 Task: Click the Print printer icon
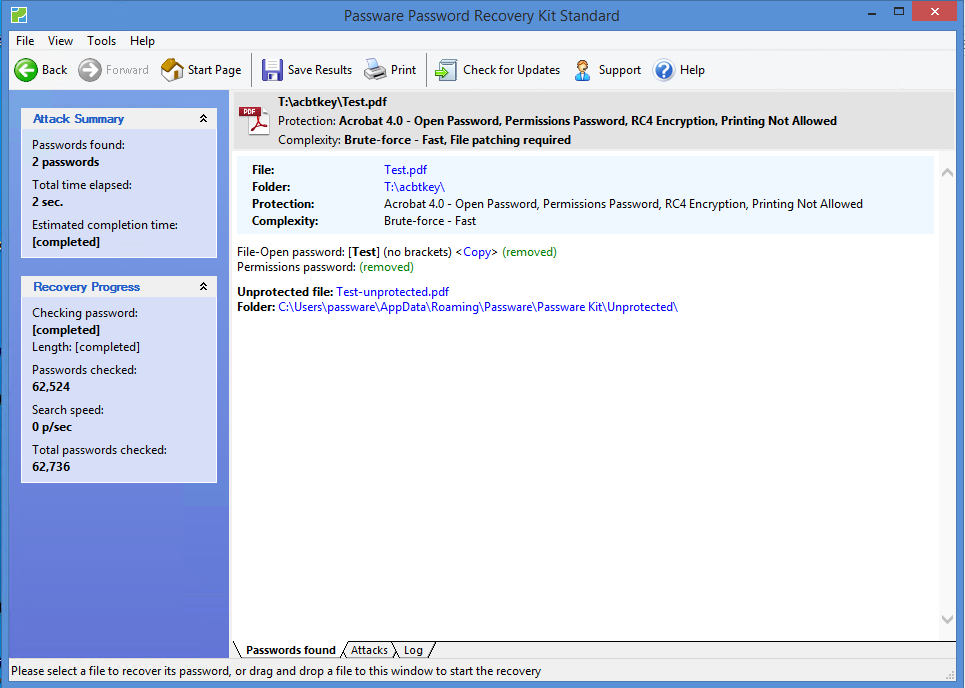point(375,69)
